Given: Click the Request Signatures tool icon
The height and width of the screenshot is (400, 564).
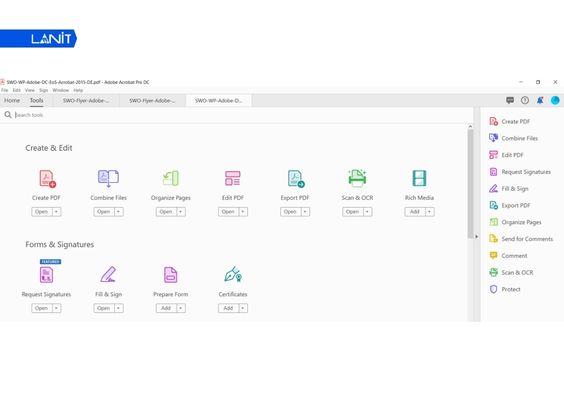Looking at the screenshot, I should (x=46, y=275).
